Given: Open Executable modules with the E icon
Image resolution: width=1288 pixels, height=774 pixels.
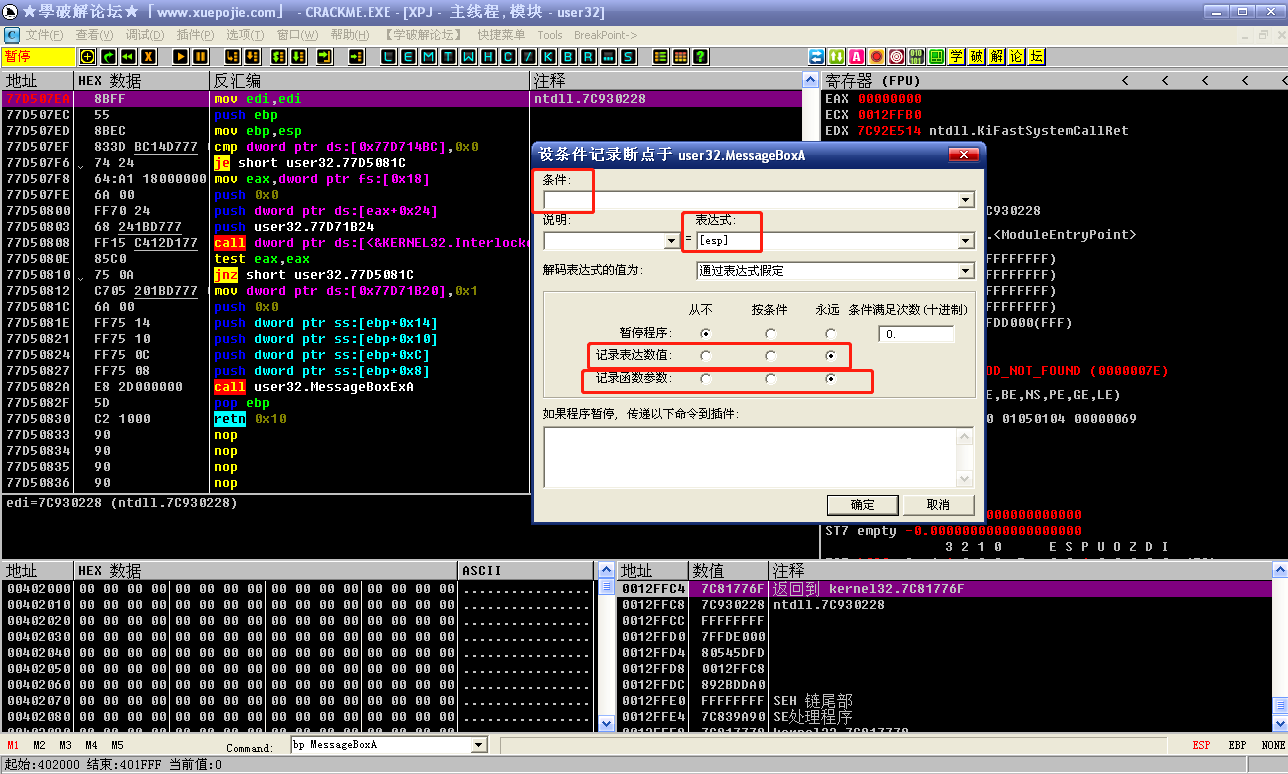Looking at the screenshot, I should click(x=408, y=57).
